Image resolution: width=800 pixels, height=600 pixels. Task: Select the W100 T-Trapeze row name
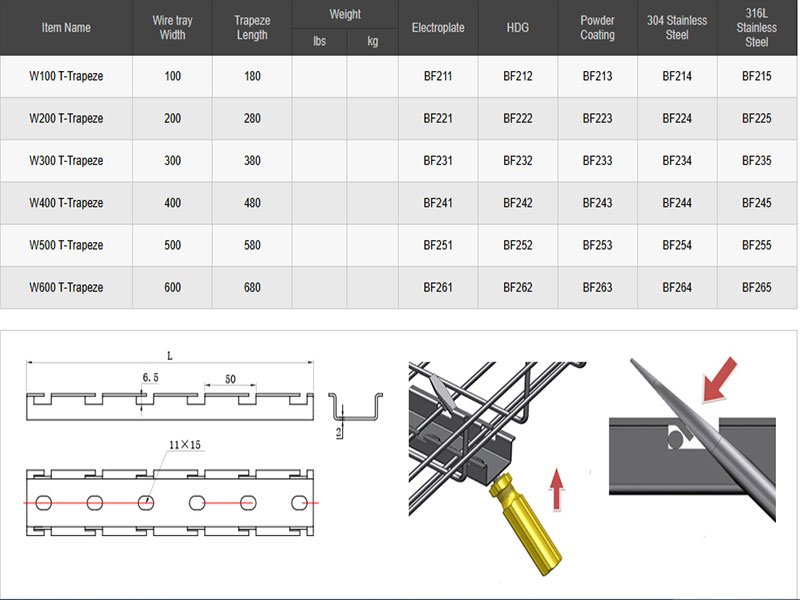(66, 77)
